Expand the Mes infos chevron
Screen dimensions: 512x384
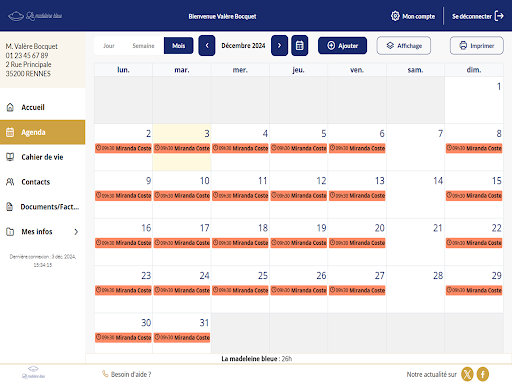coord(76,232)
